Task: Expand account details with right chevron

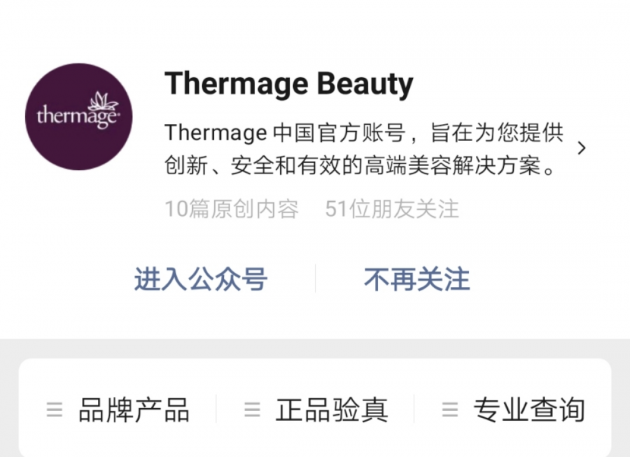Action: [x=581, y=148]
